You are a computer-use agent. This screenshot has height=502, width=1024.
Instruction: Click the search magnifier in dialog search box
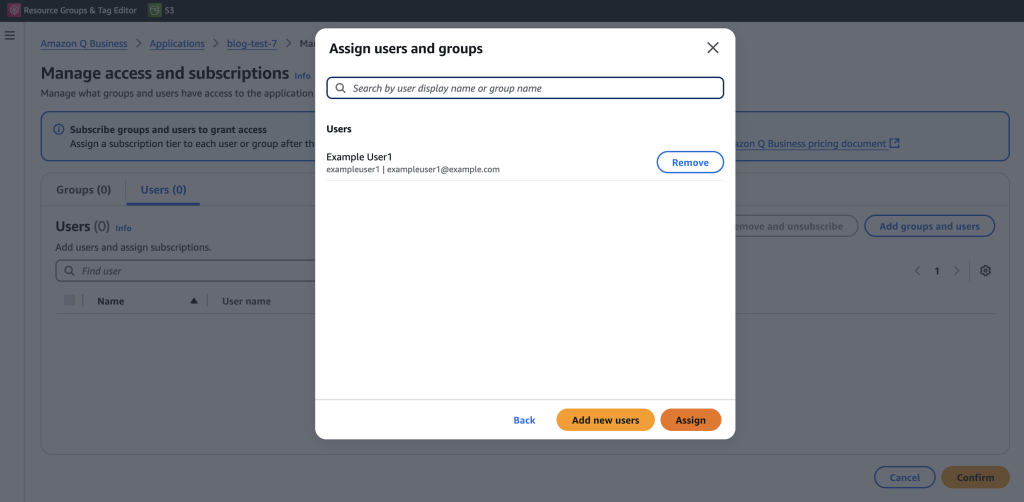click(340, 88)
